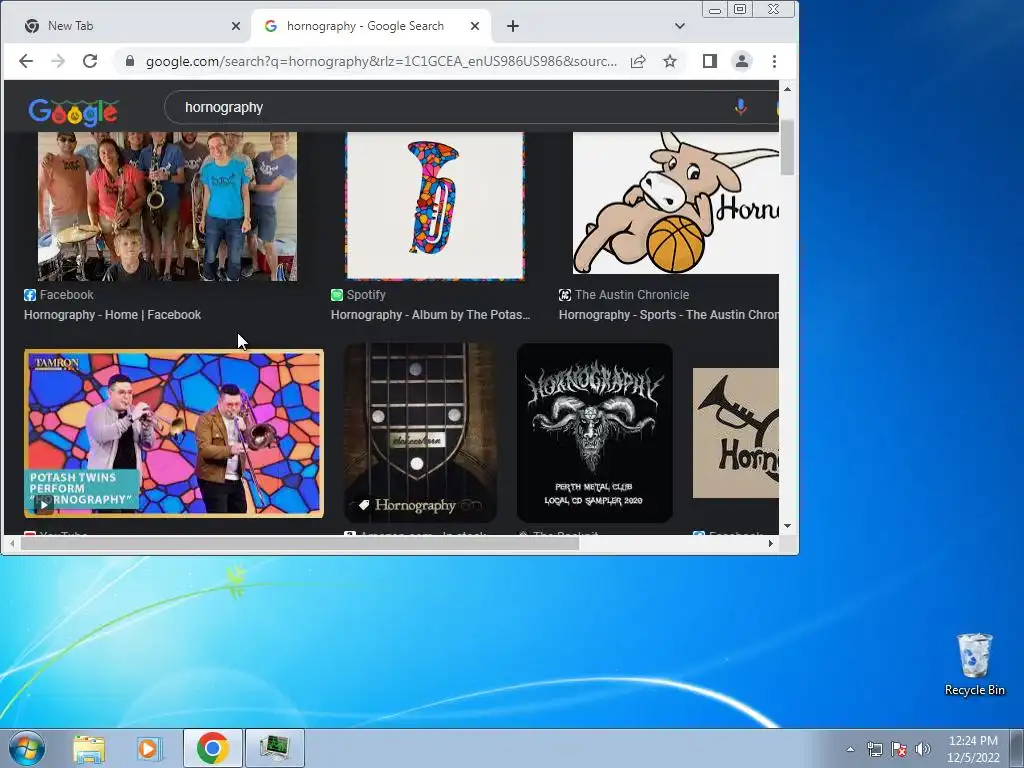Click the volume speaker tray icon
1024x768 pixels.
(922, 749)
